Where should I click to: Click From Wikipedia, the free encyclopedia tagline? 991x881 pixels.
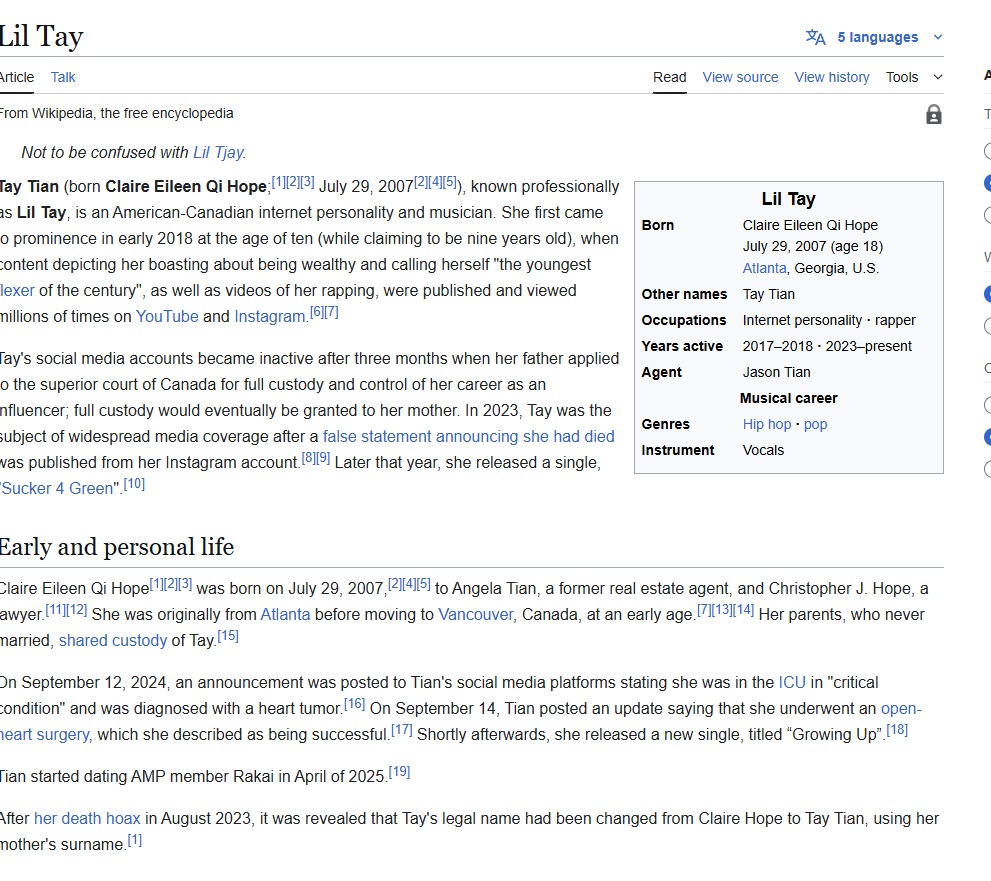point(116,113)
